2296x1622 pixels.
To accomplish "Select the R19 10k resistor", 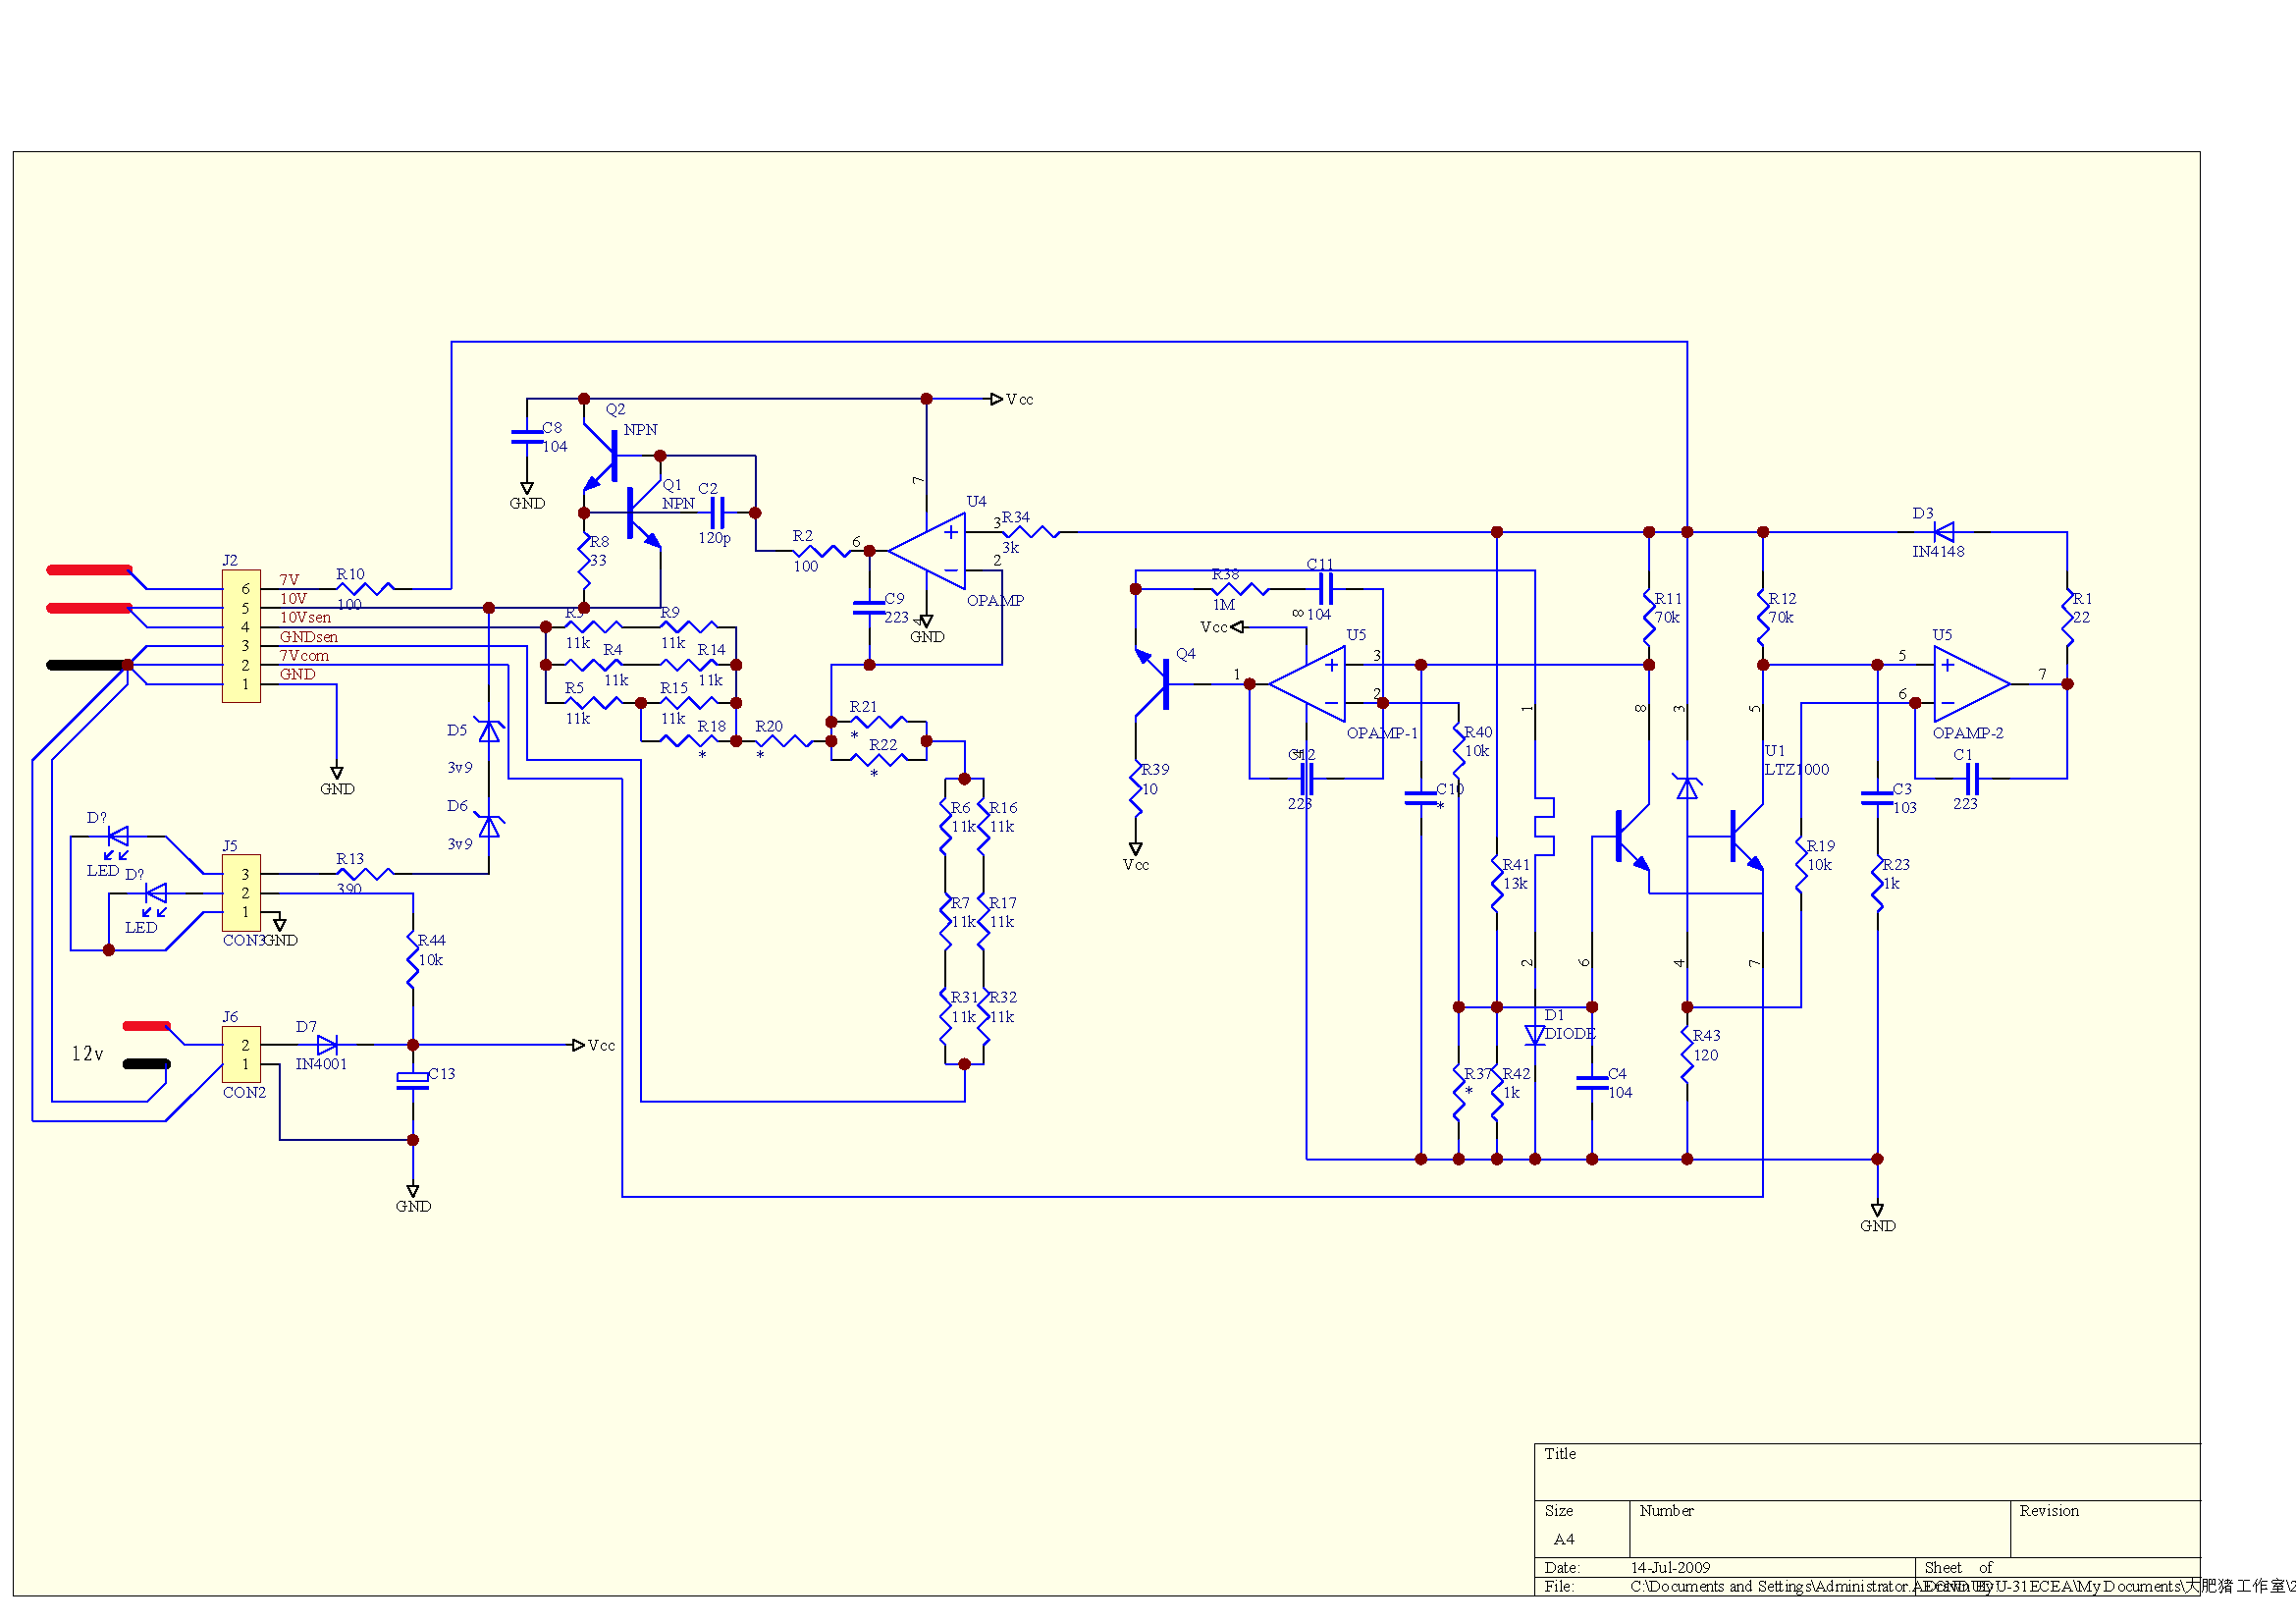I will 1801,865.
